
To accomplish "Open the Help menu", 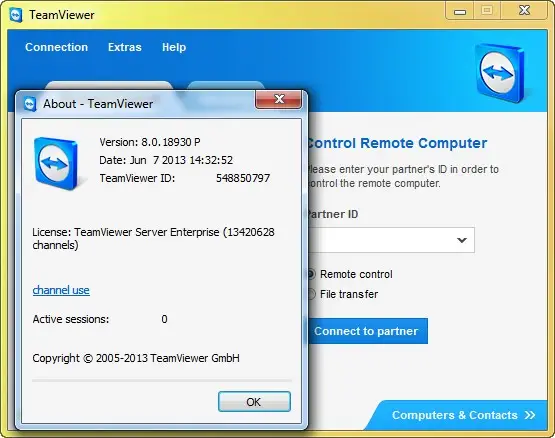I will point(174,47).
